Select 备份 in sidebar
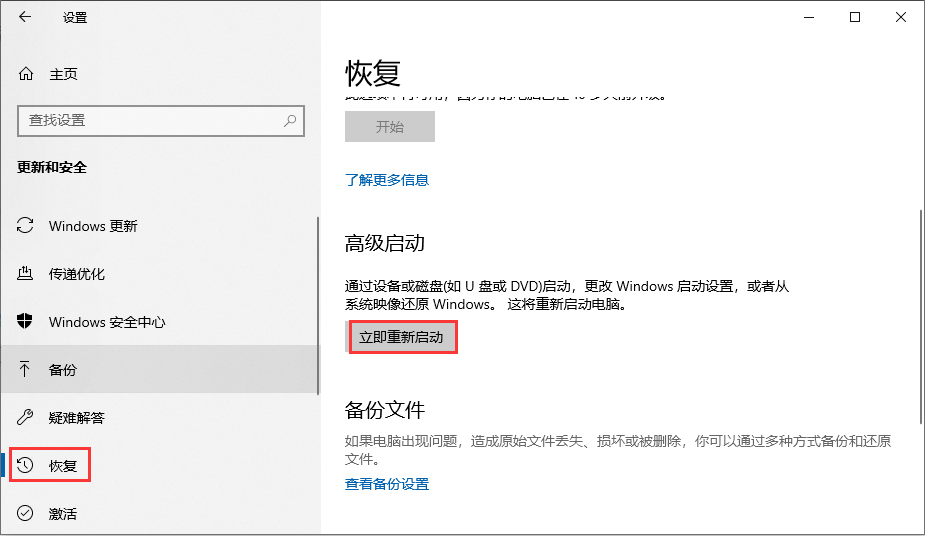Screen dimensions: 925x536 click(159, 369)
